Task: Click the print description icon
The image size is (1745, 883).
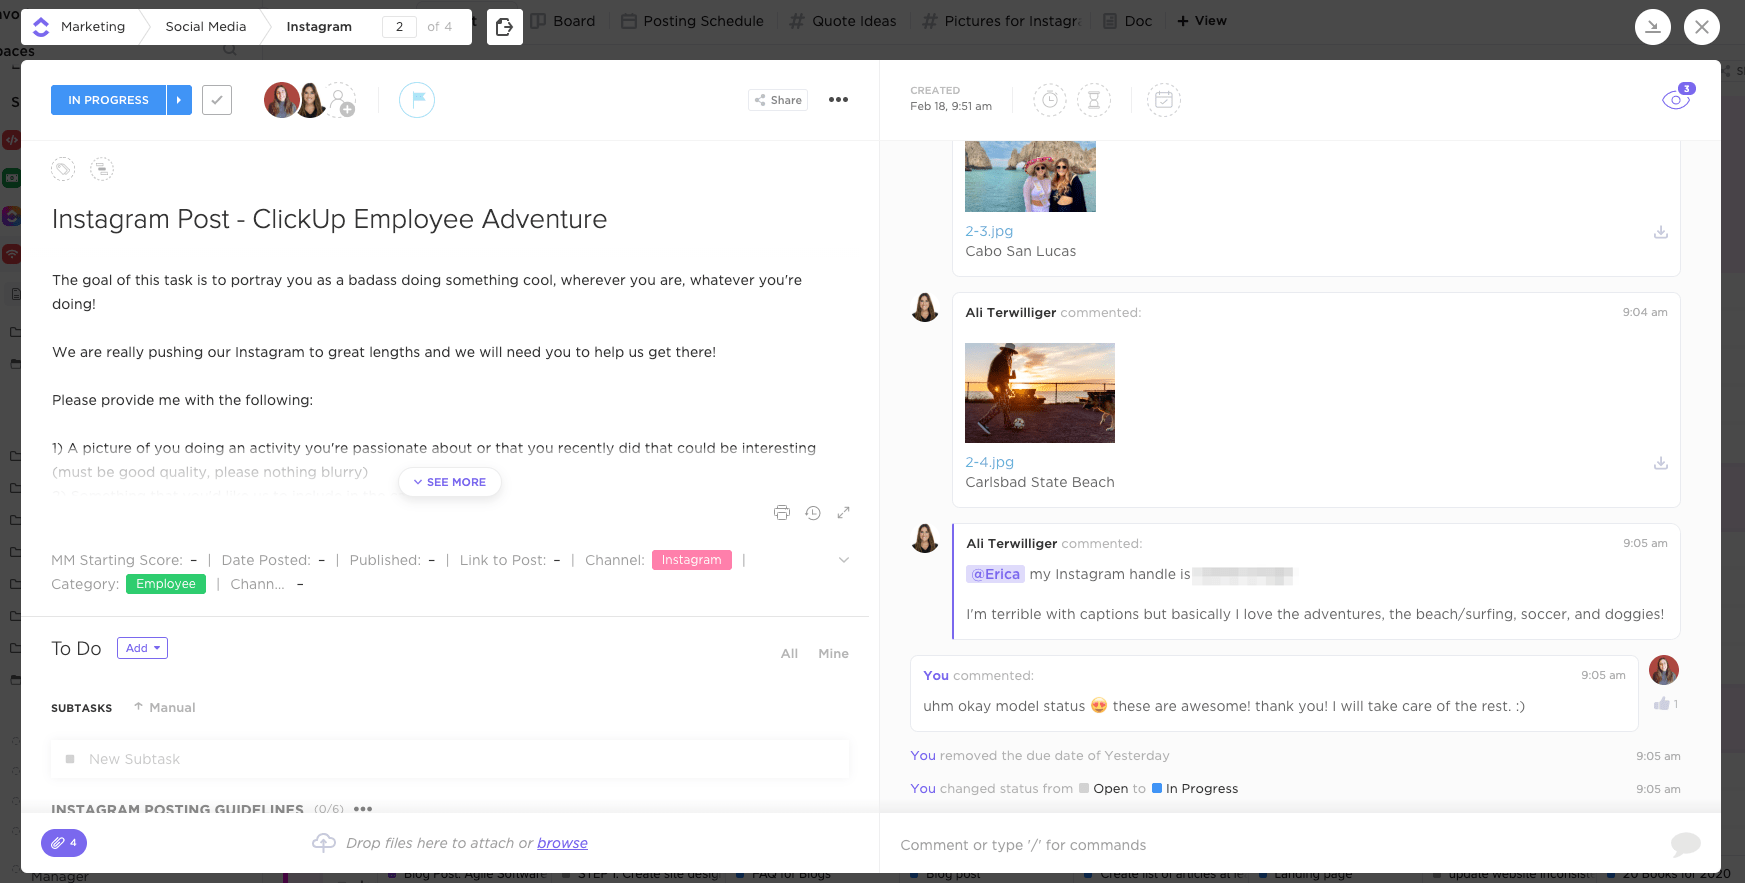Action: coord(782,513)
